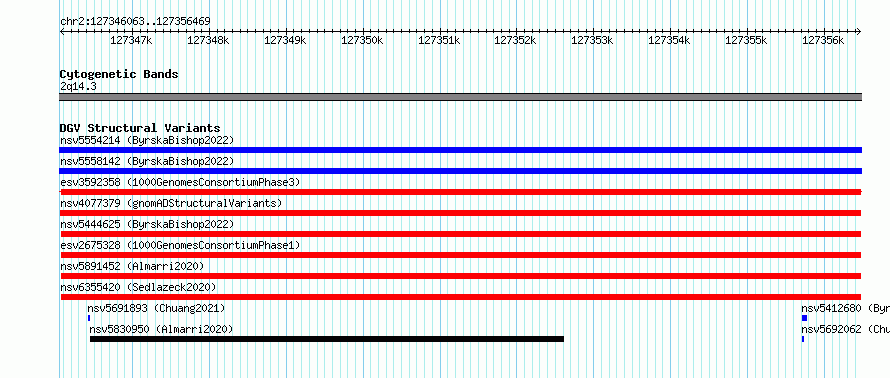Screen dimensions: 890x378
Task: Click the blue square under nsv5412680
Action: pyautogui.click(x=804, y=318)
